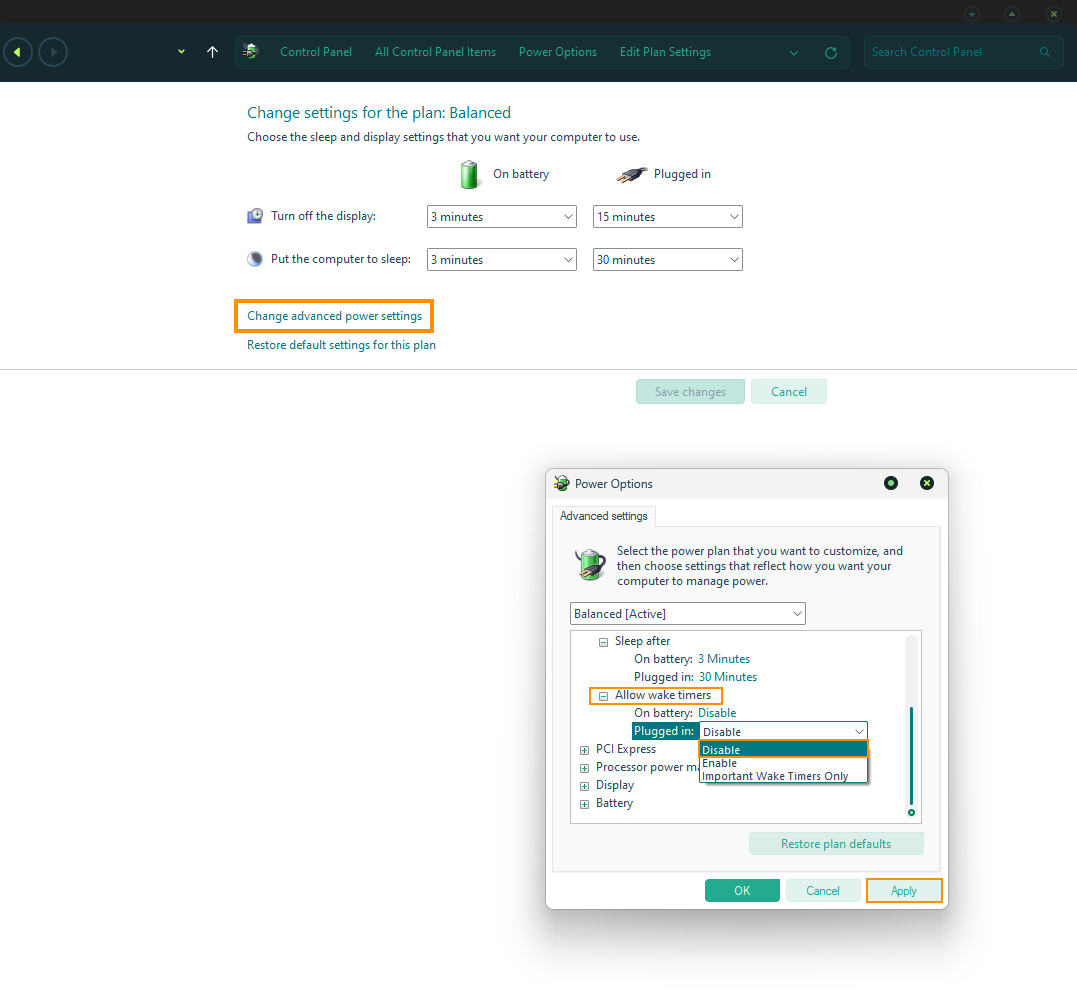The image size is (1077, 993).
Task: Click the sleep moon icon
Action: [x=255, y=259]
